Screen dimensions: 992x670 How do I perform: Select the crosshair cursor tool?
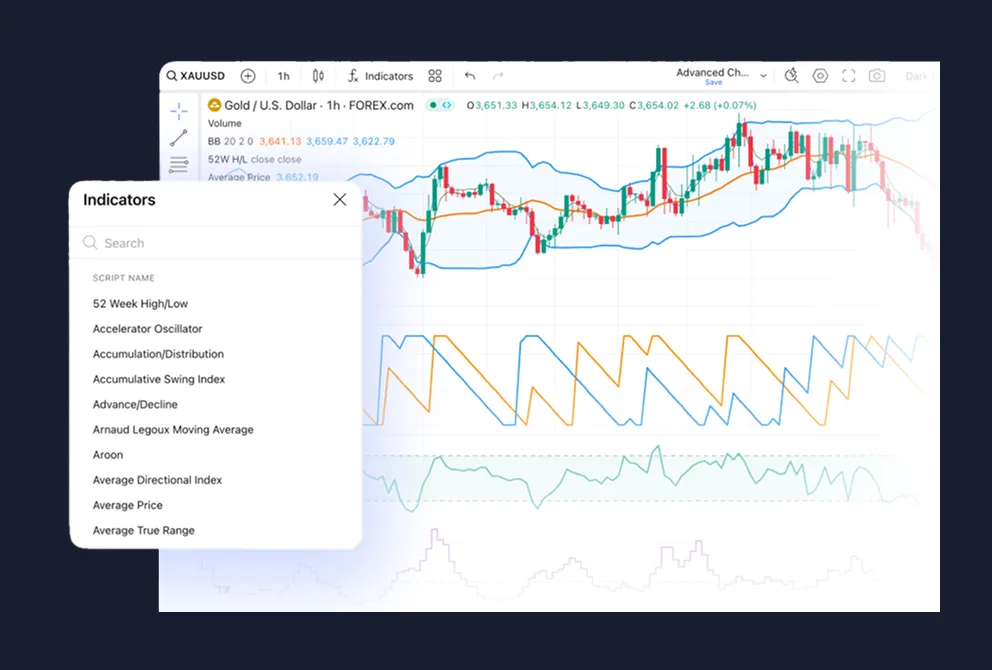(179, 111)
